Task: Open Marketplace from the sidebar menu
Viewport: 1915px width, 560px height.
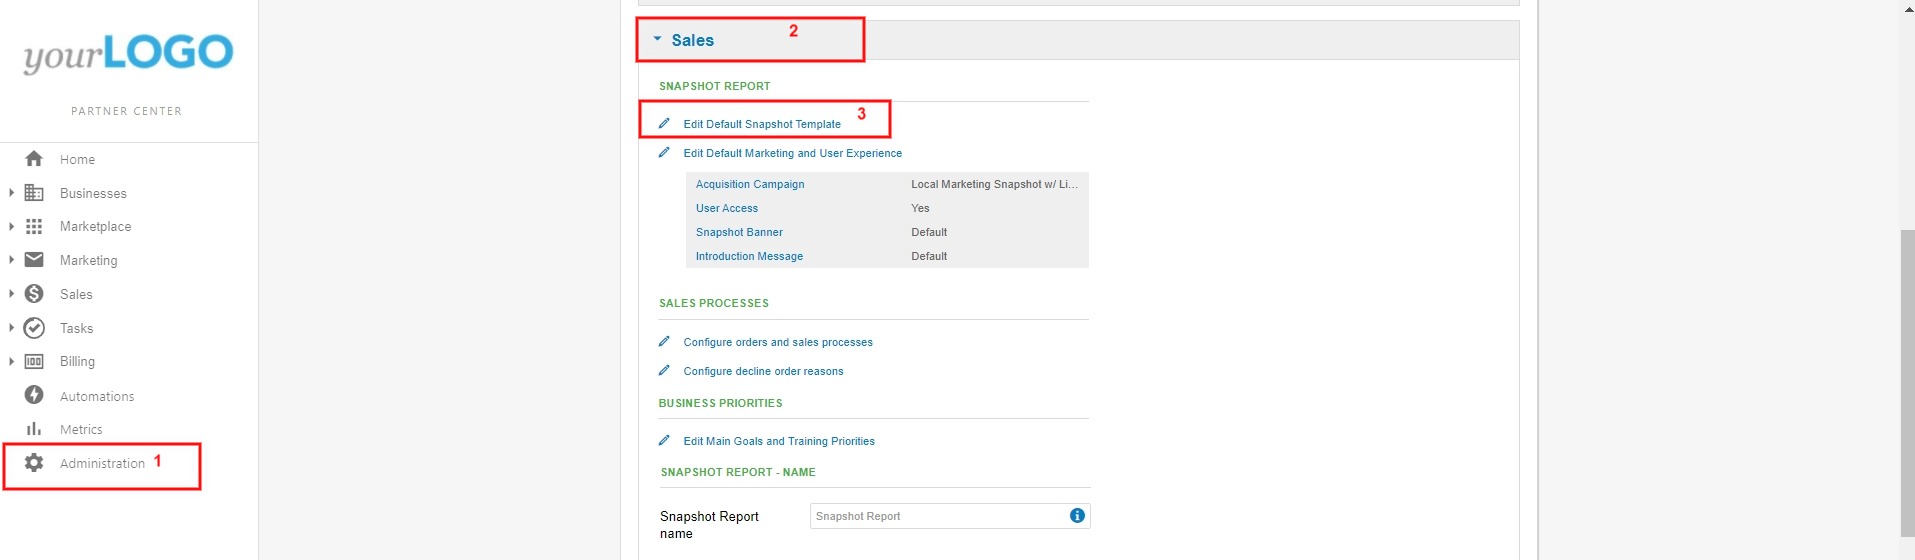Action: [95, 227]
